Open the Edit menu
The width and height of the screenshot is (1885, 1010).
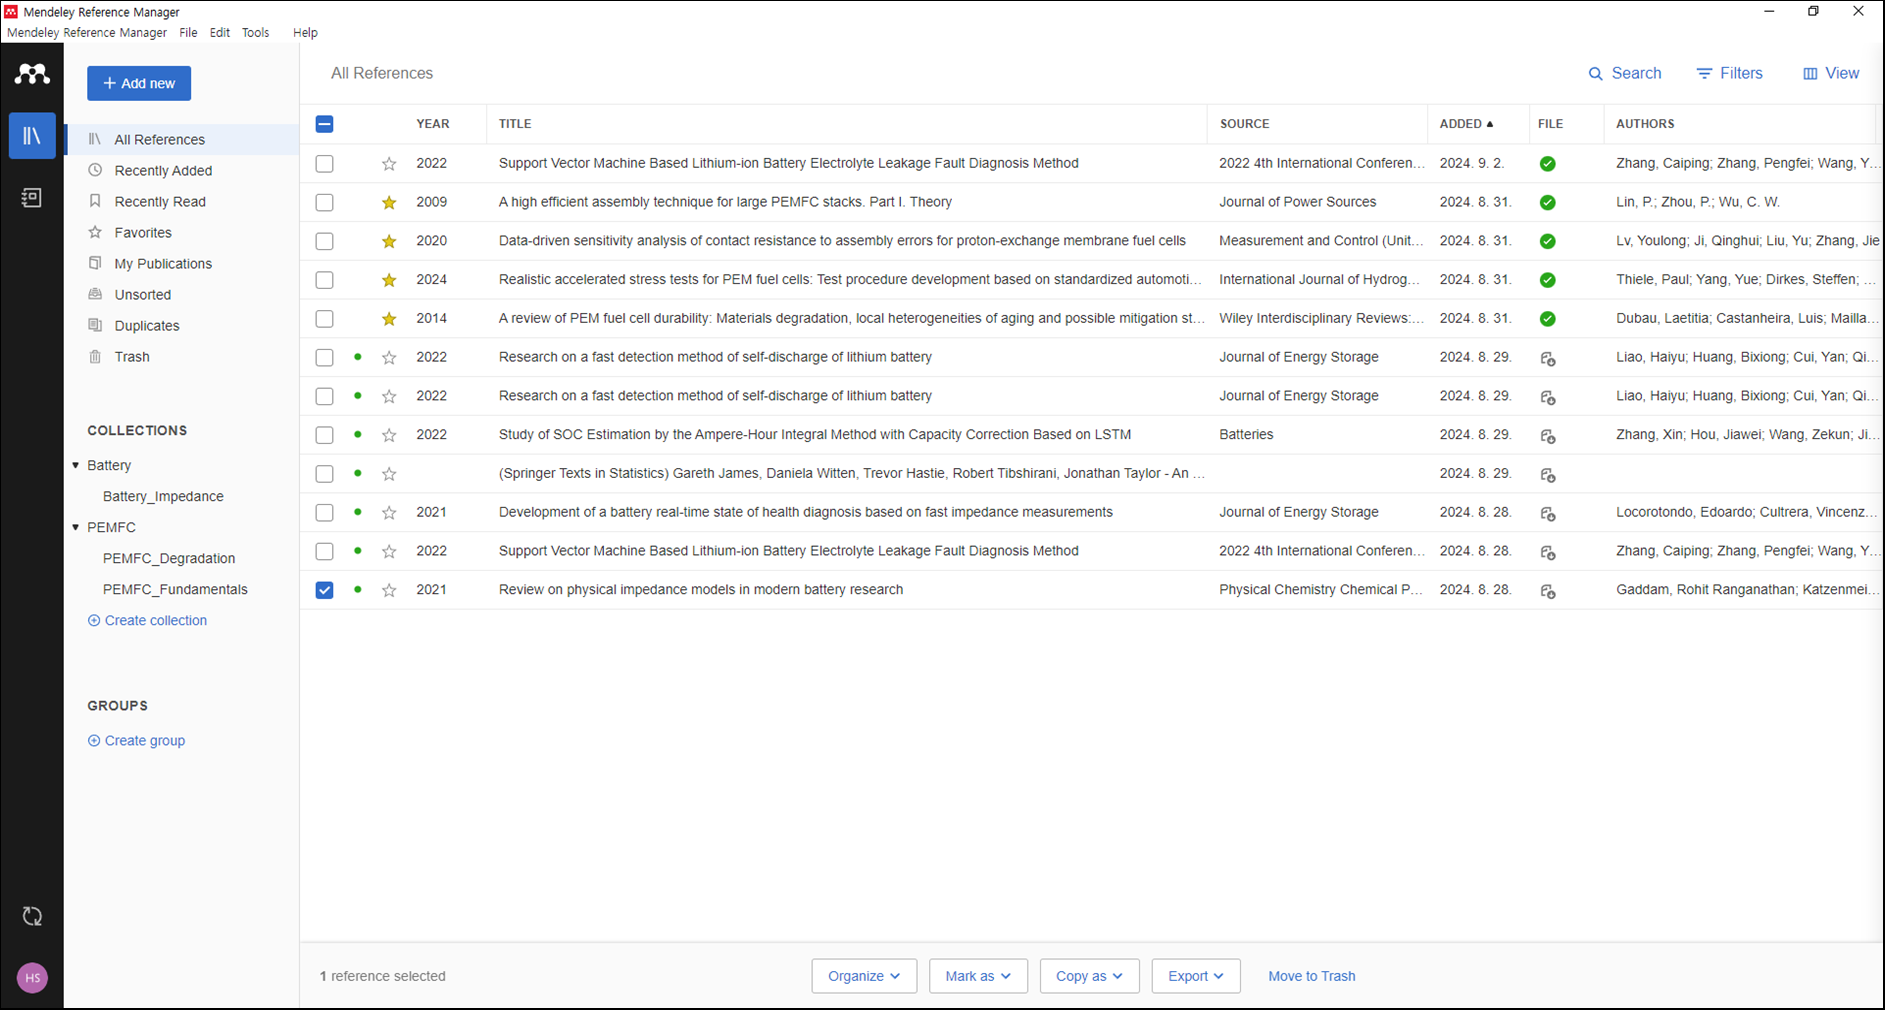pos(220,33)
